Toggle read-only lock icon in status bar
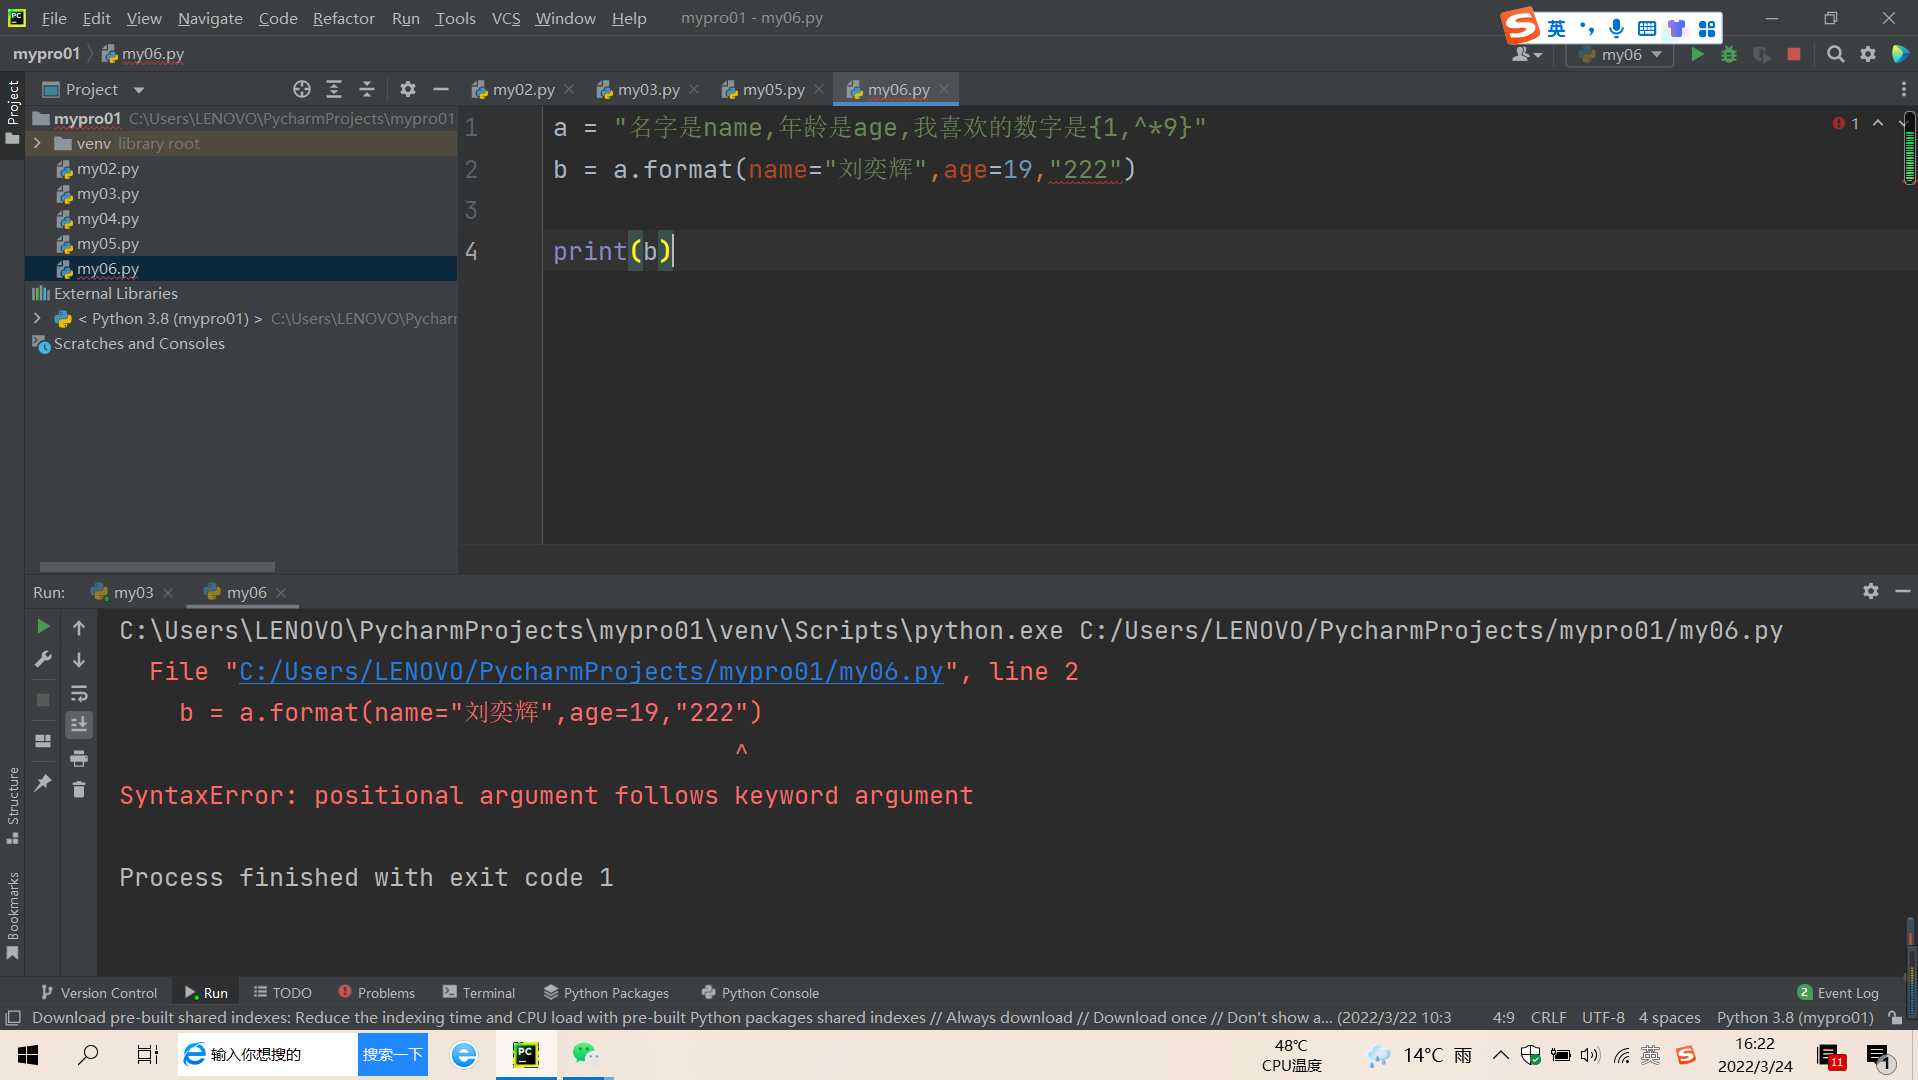 (x=1895, y=1018)
